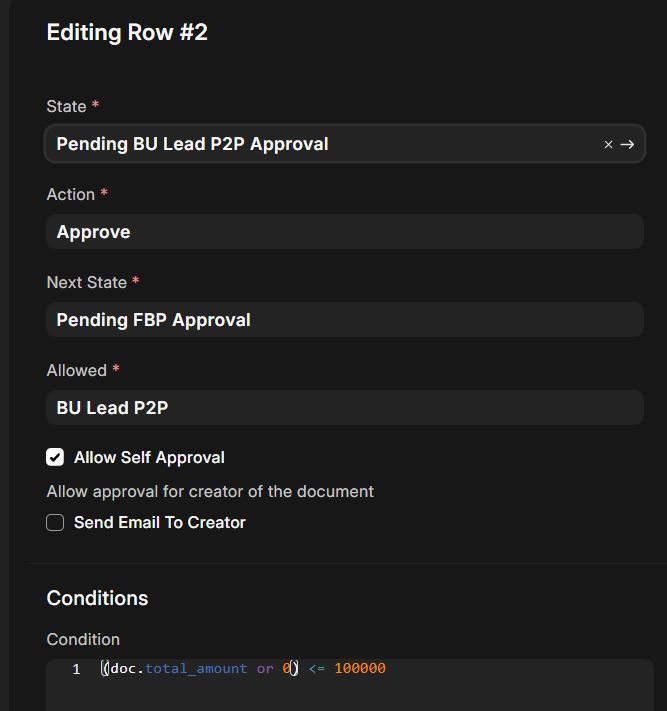Open the Allowed role field dropdown
667x711 pixels.
(x=344, y=408)
